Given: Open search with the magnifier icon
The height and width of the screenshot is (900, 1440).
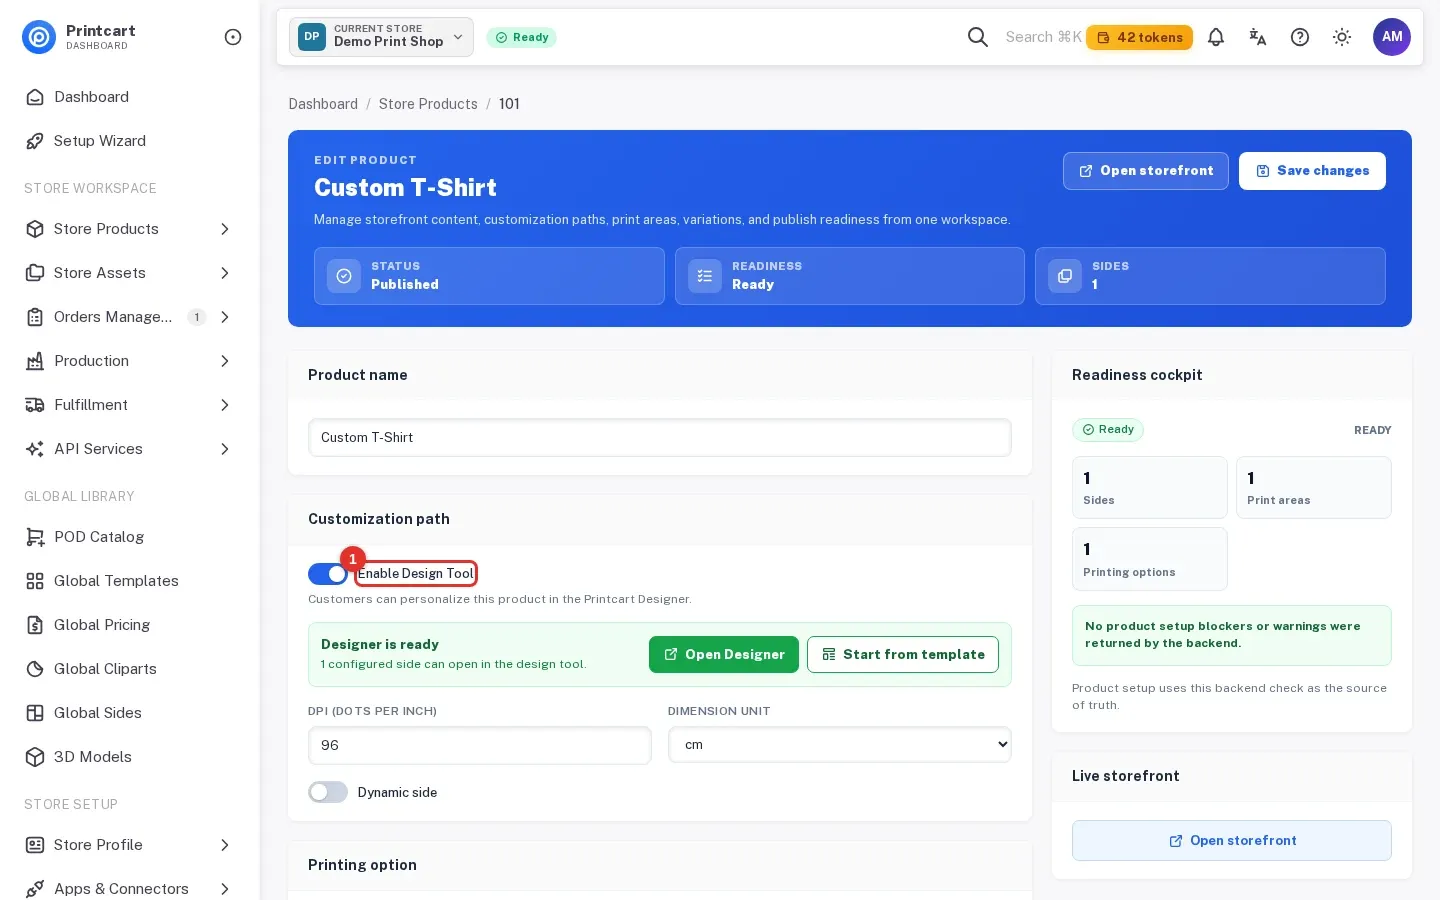Looking at the screenshot, I should 978,37.
